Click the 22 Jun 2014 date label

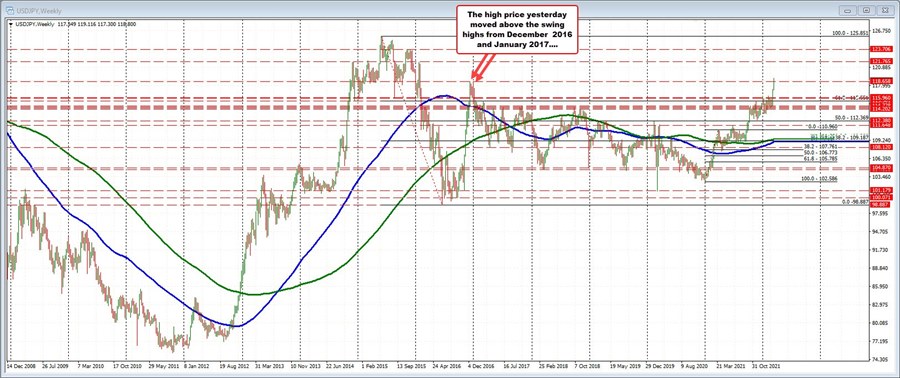339,365
